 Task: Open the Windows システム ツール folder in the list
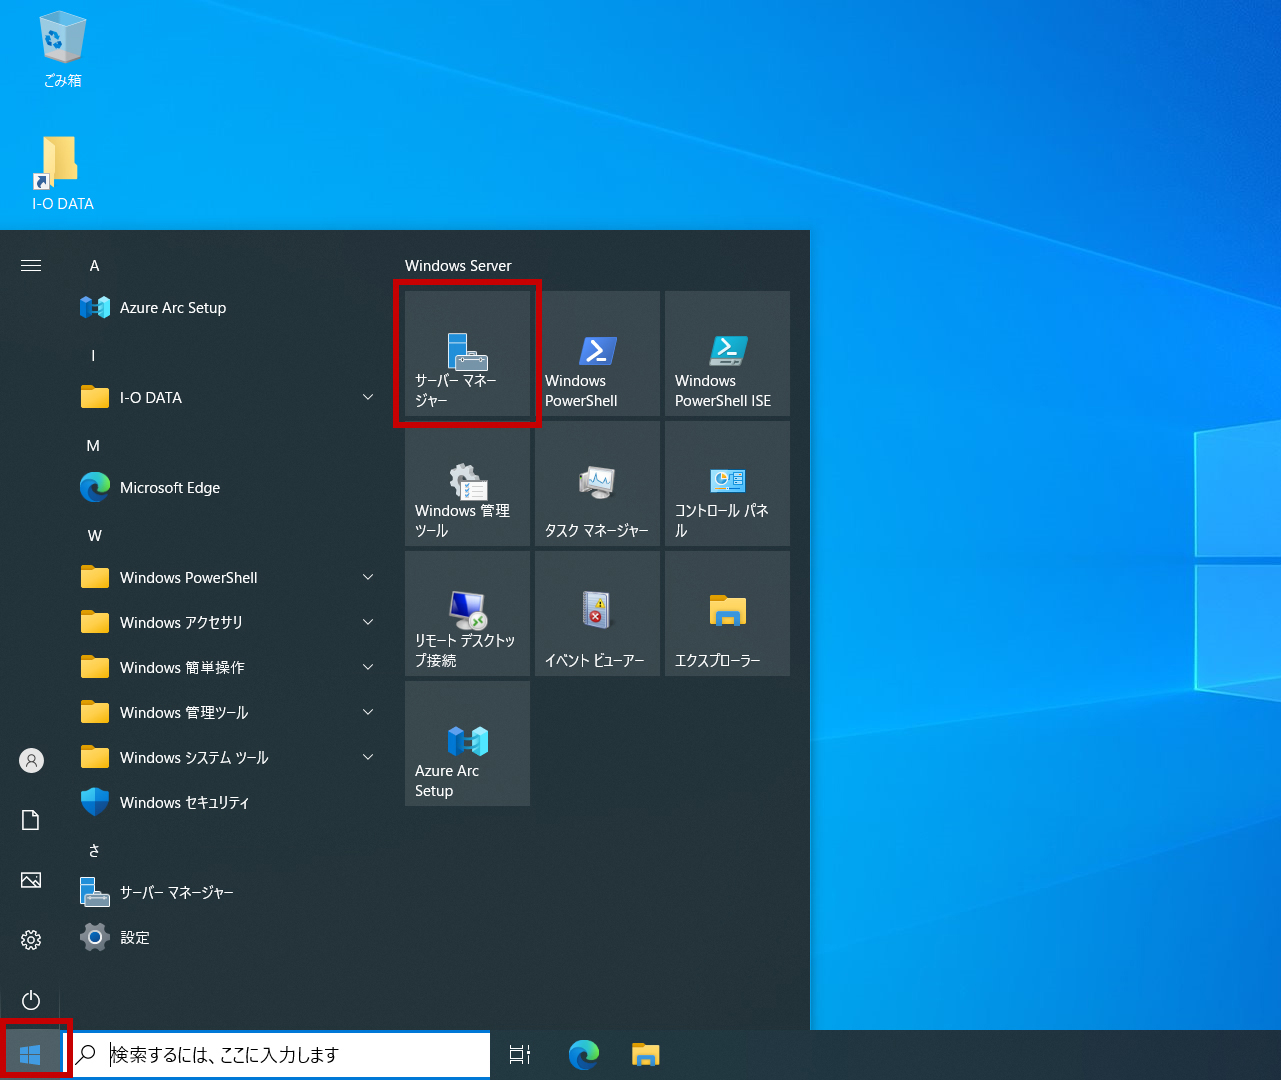230,757
